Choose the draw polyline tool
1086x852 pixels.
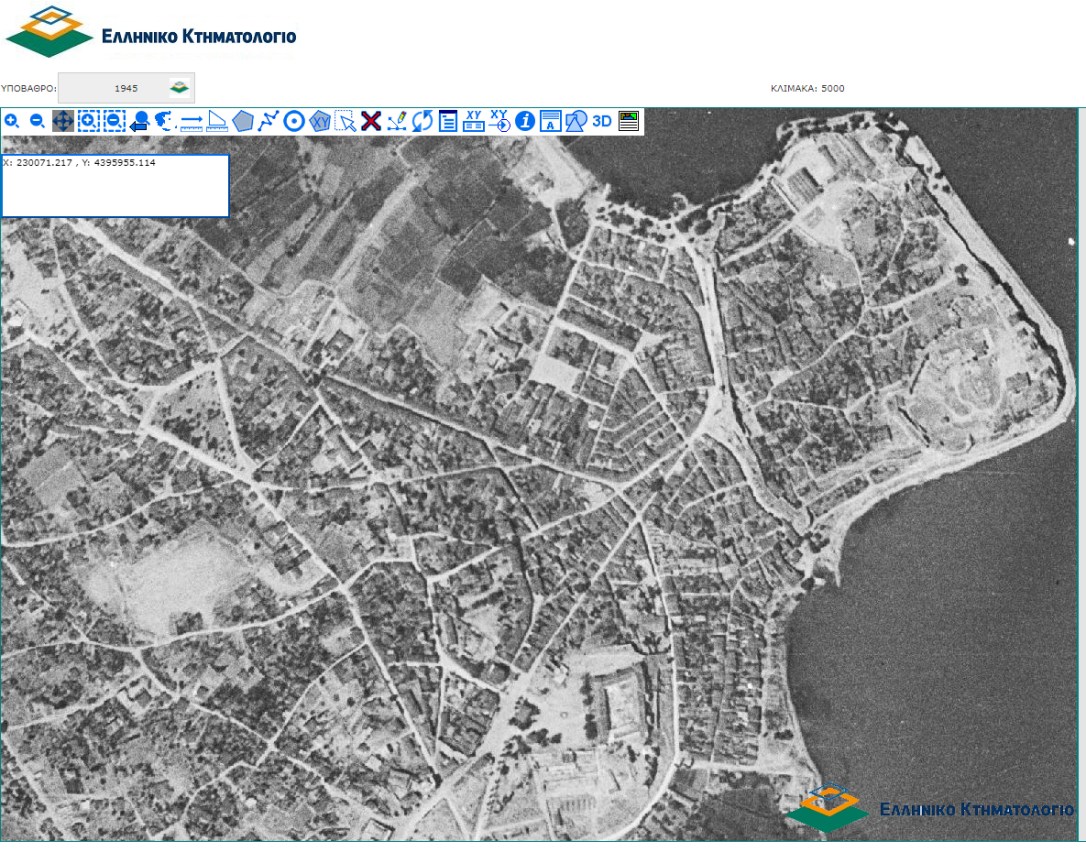pyautogui.click(x=268, y=121)
